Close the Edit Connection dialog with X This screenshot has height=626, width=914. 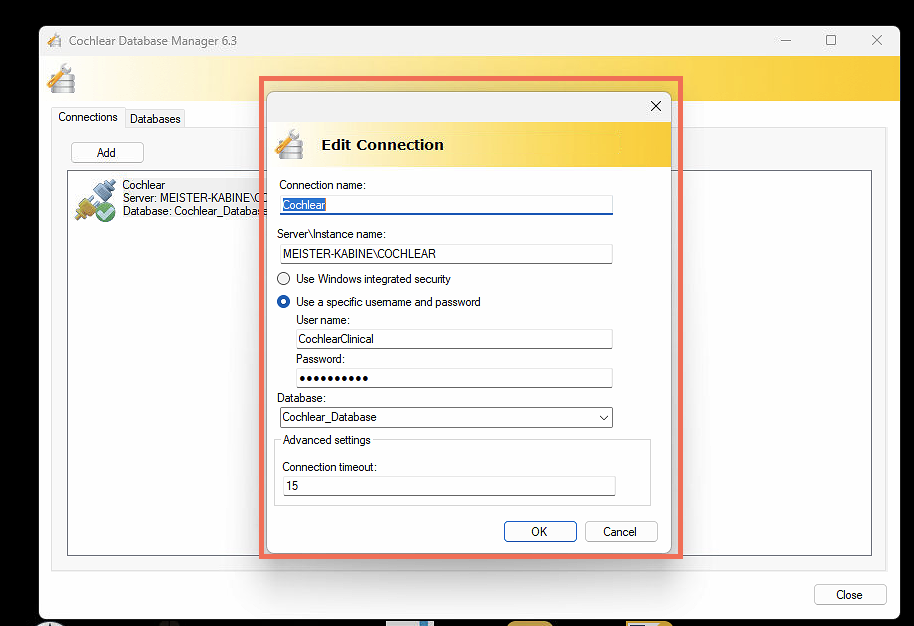tap(656, 106)
